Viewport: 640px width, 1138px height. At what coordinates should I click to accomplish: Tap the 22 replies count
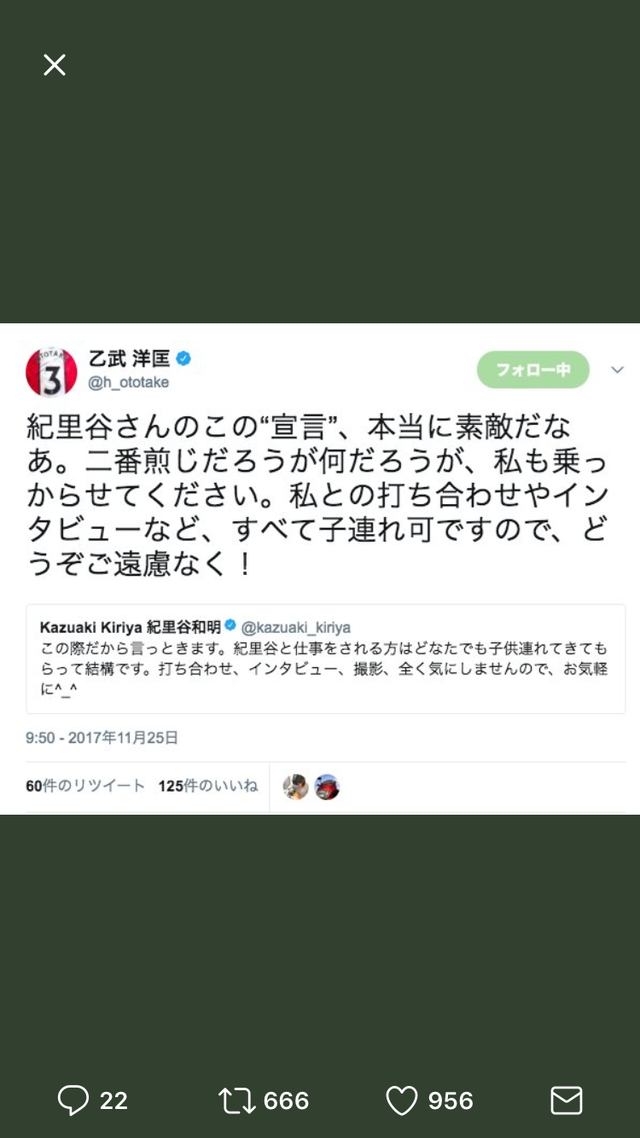[x=113, y=1101]
